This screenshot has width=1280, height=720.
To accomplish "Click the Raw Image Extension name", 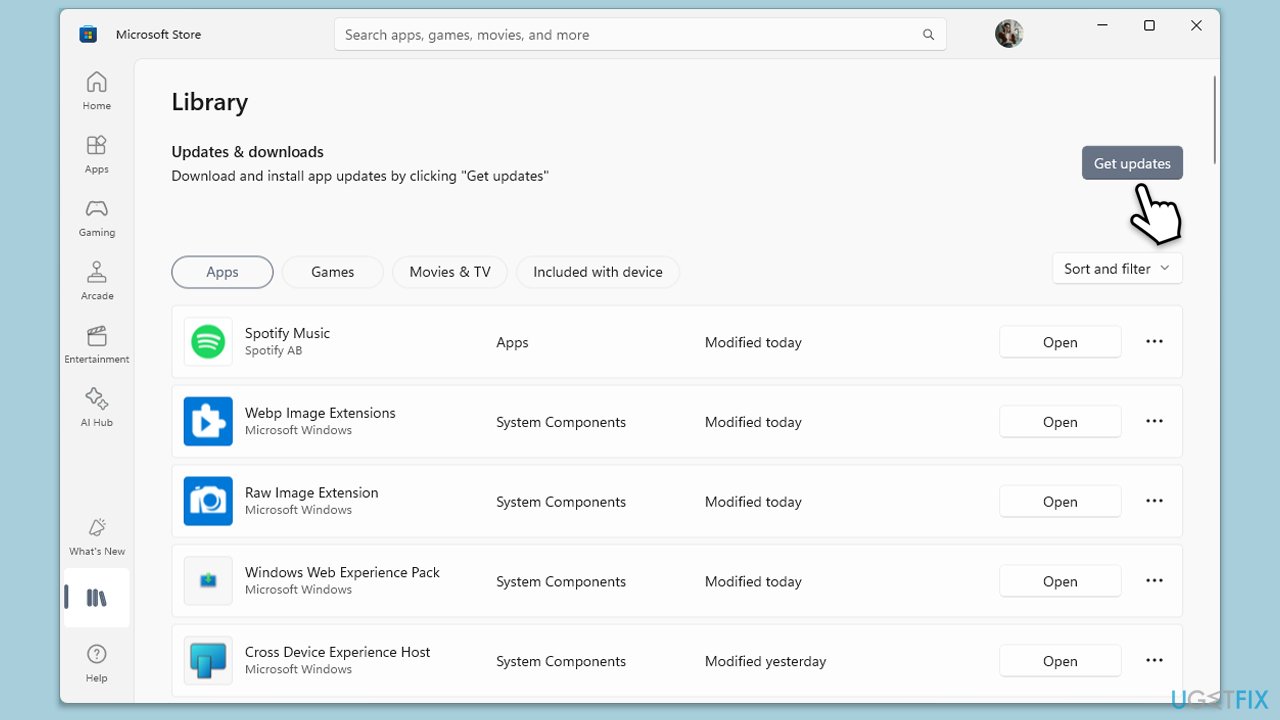I will pos(312,493).
